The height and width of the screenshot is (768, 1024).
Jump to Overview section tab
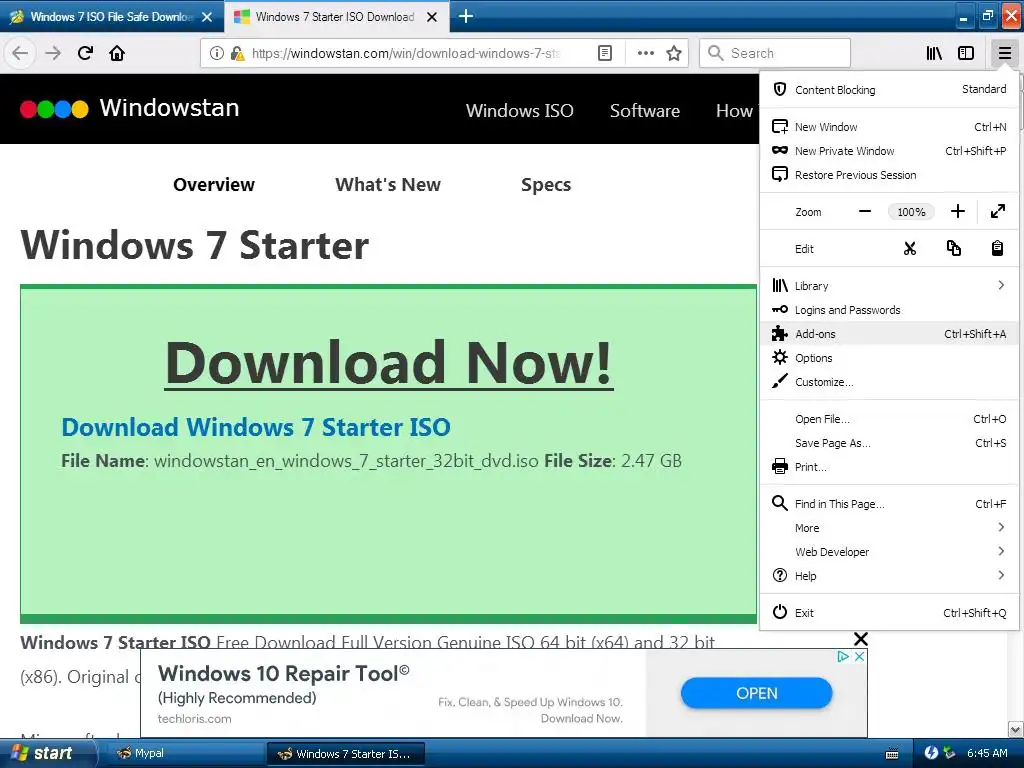pyautogui.click(x=214, y=185)
